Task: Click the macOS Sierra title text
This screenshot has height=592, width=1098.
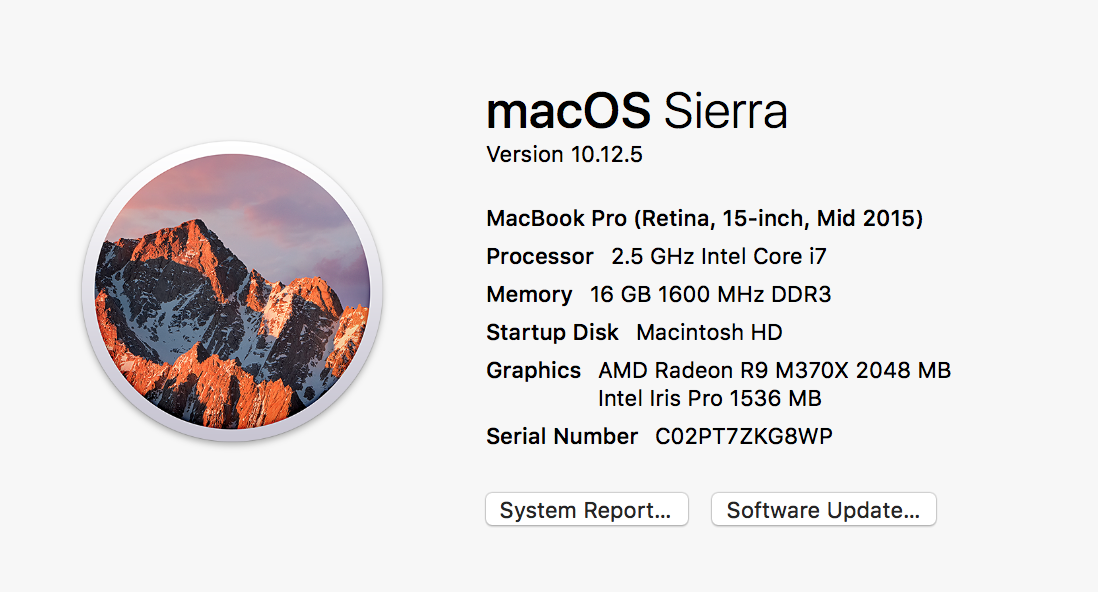Action: click(637, 111)
